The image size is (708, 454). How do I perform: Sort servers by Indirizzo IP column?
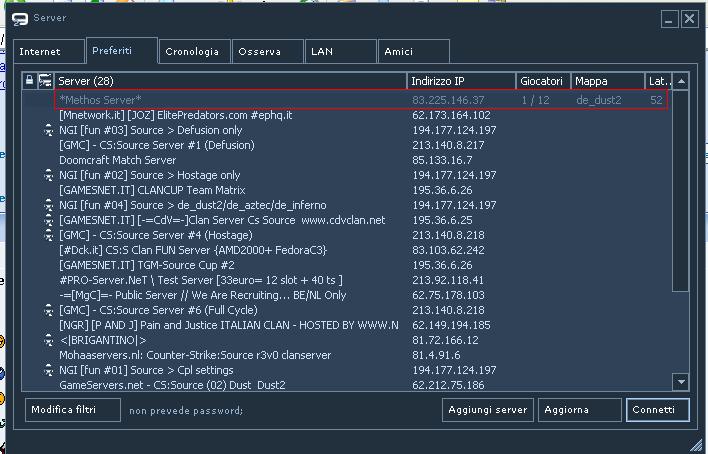point(461,81)
